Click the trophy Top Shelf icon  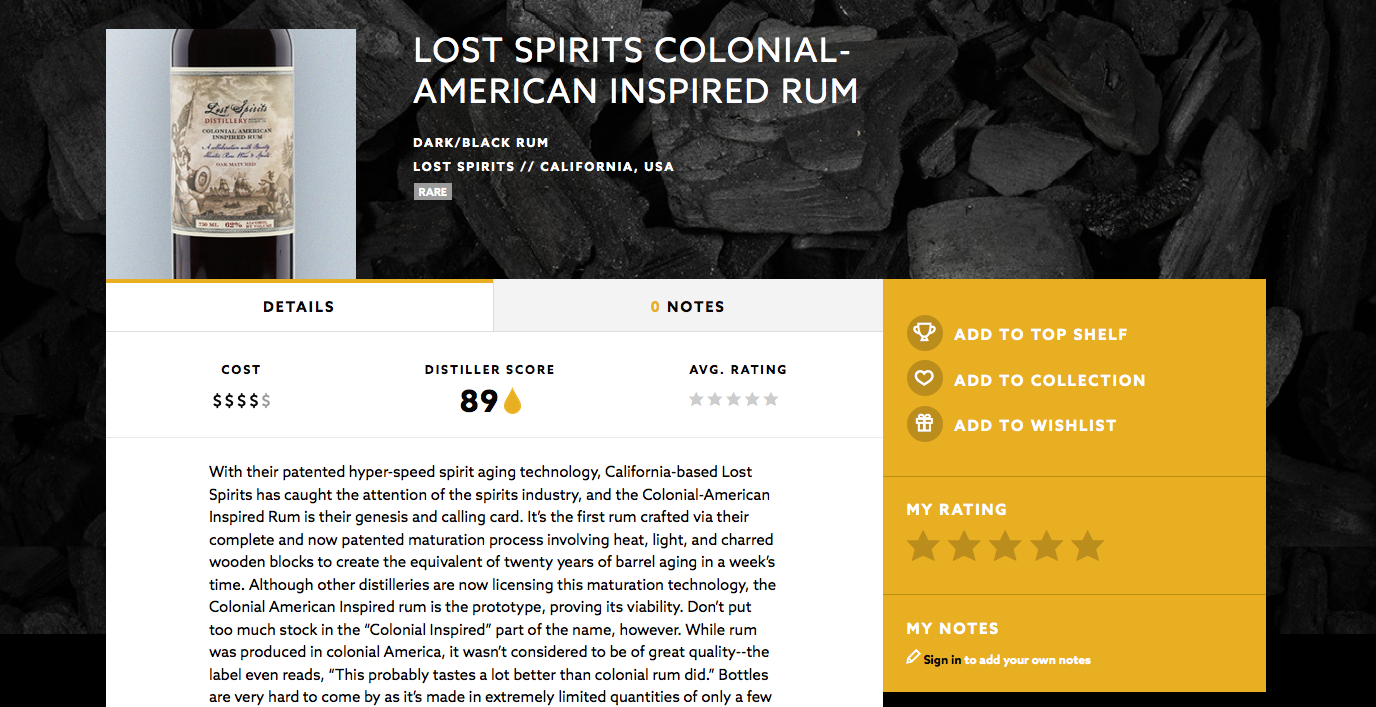click(x=924, y=333)
